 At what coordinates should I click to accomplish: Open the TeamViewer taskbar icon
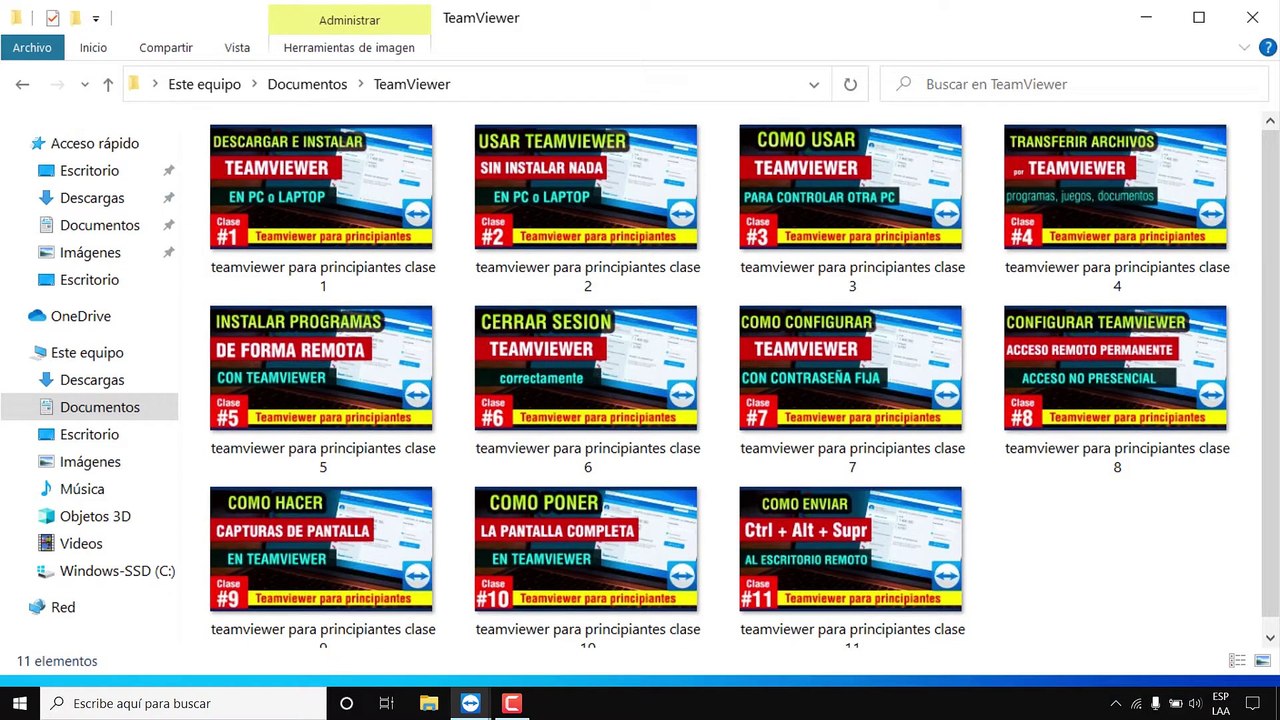[471, 703]
